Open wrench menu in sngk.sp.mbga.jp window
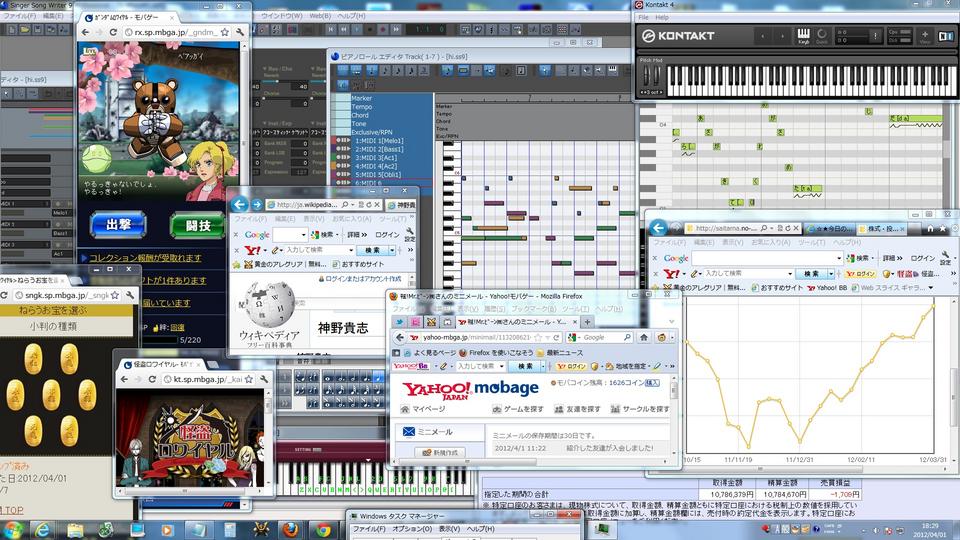 click(x=130, y=295)
